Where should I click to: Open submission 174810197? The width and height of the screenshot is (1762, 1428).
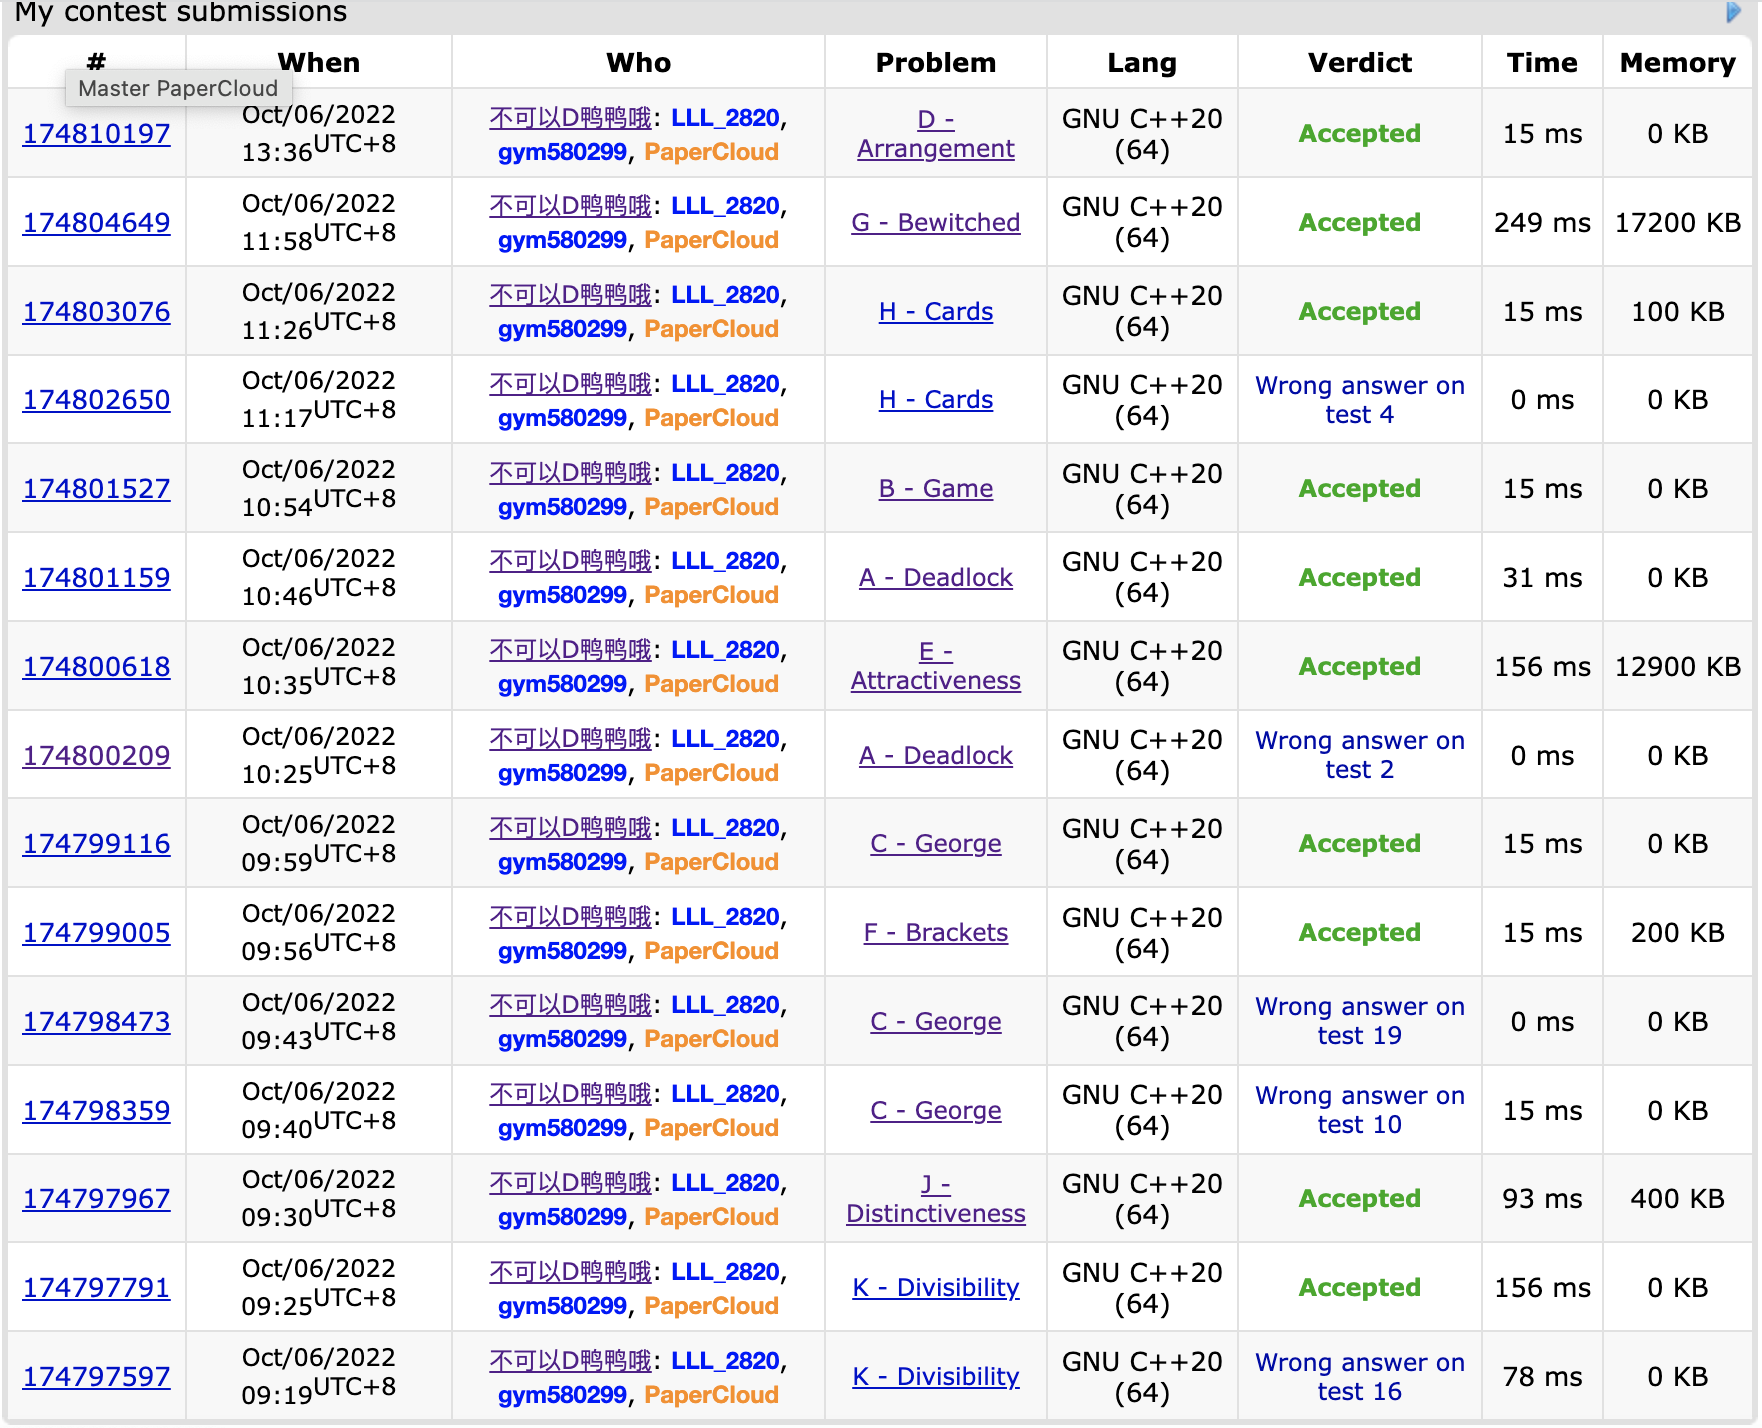pyautogui.click(x=96, y=134)
